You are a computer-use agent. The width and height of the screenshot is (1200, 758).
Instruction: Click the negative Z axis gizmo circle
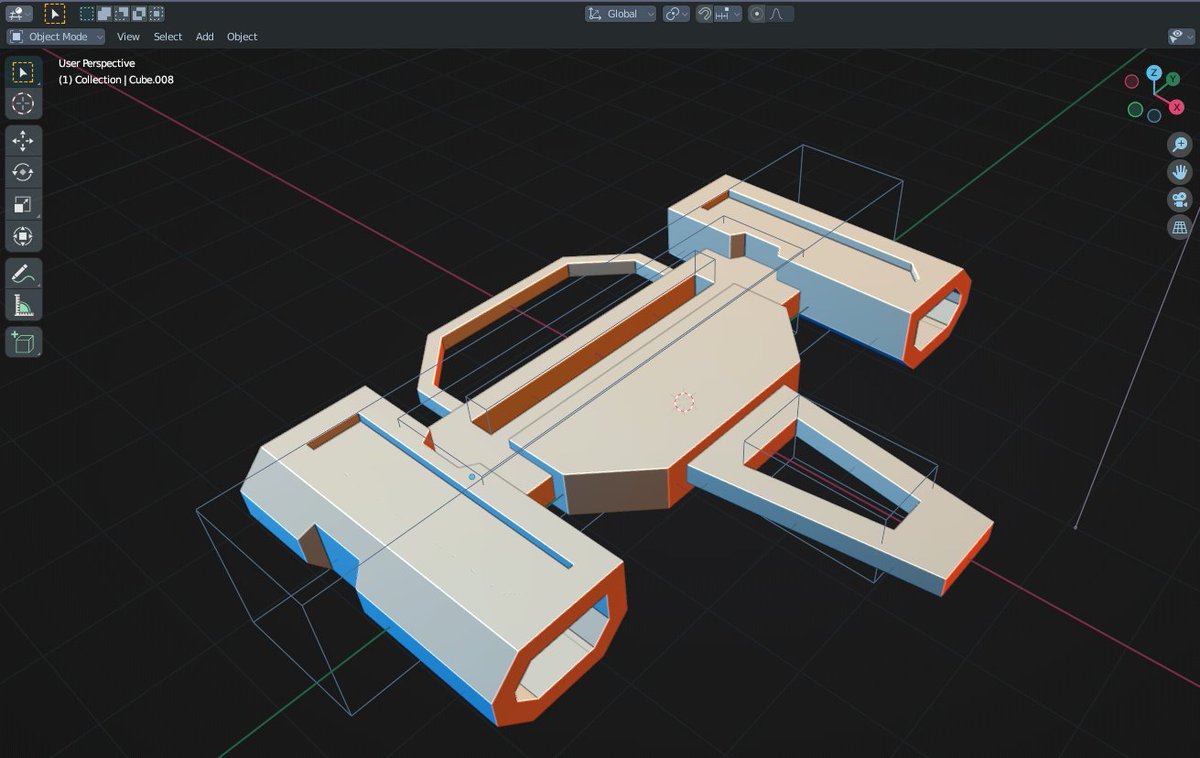(x=1154, y=116)
